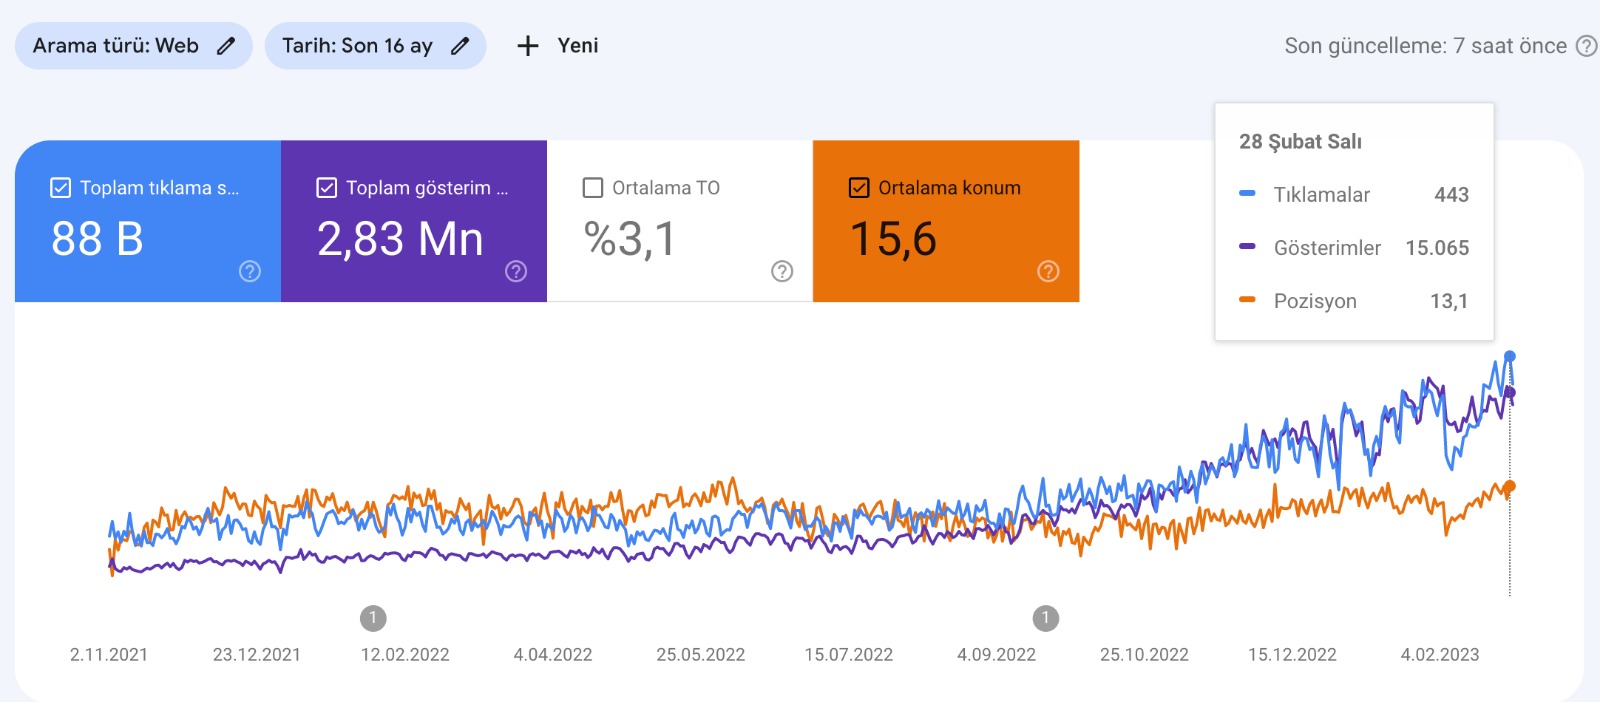Open help icon in Ortalama konum card
Viewport: 1600px width, 702px height.
[x=1048, y=271]
